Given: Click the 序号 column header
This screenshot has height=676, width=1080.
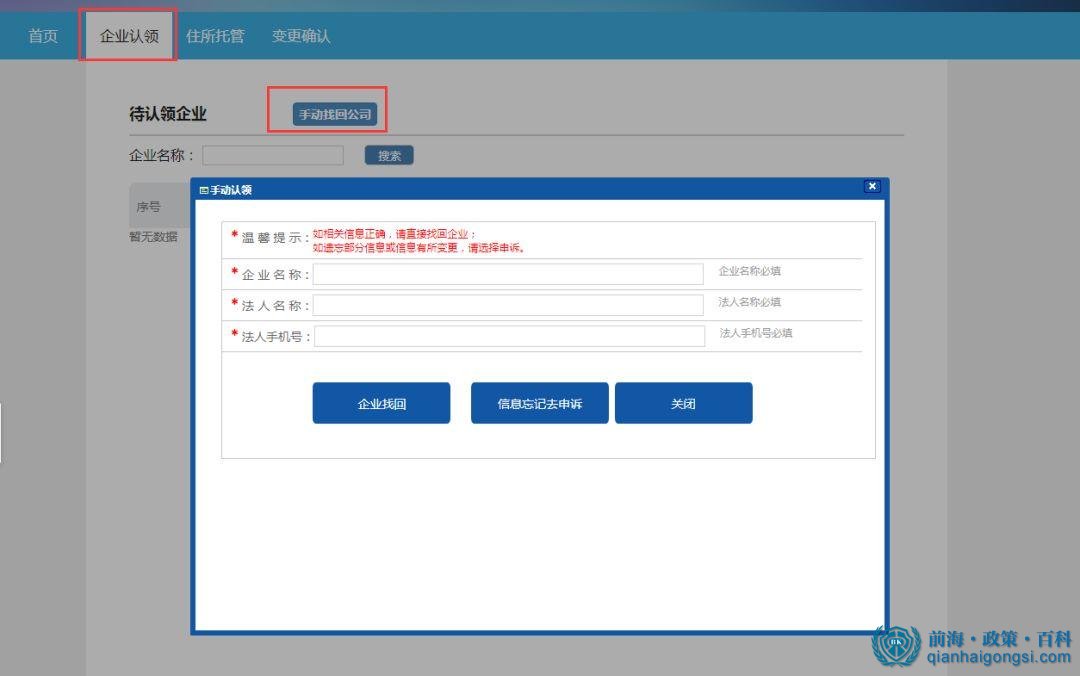Looking at the screenshot, I should [x=150, y=206].
